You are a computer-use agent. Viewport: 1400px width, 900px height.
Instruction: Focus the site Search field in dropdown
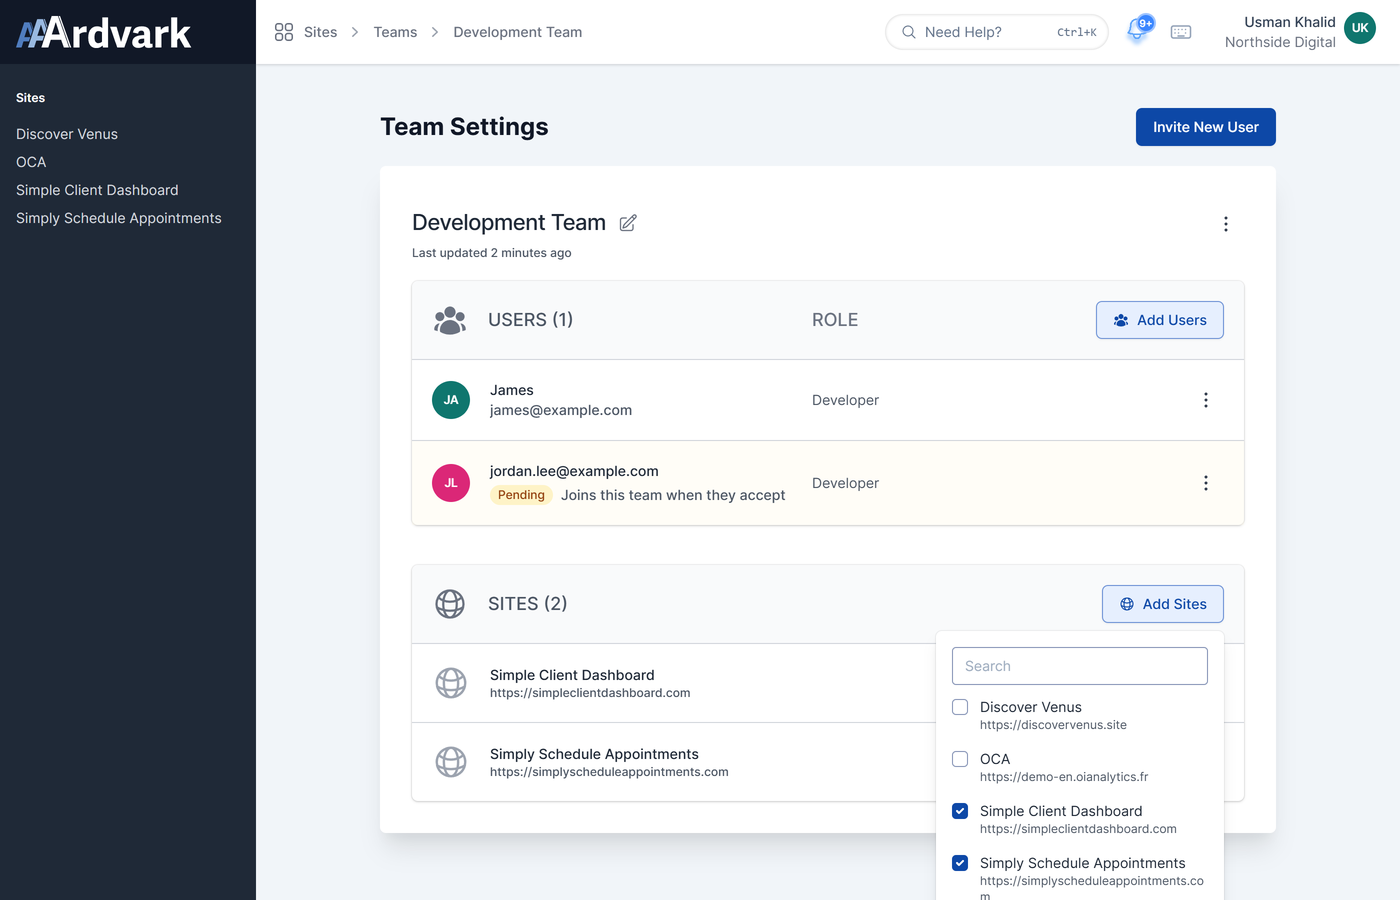coord(1080,666)
